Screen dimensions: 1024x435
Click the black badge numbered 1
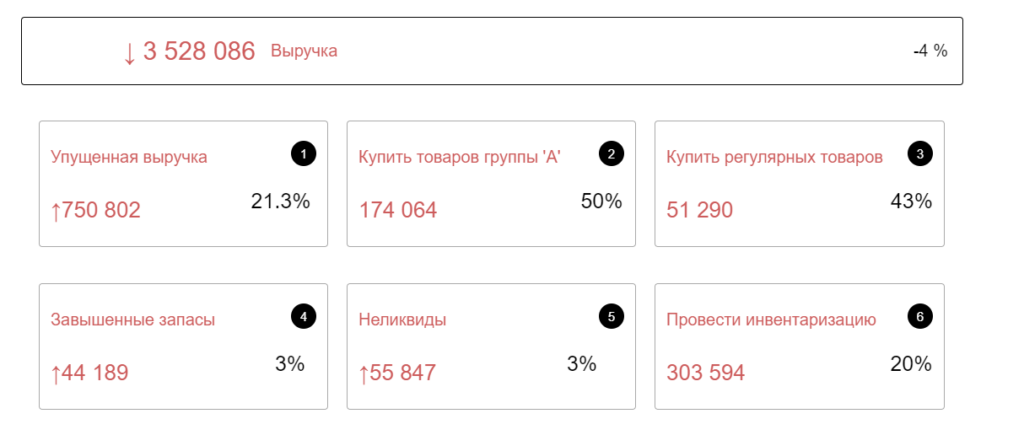click(303, 154)
